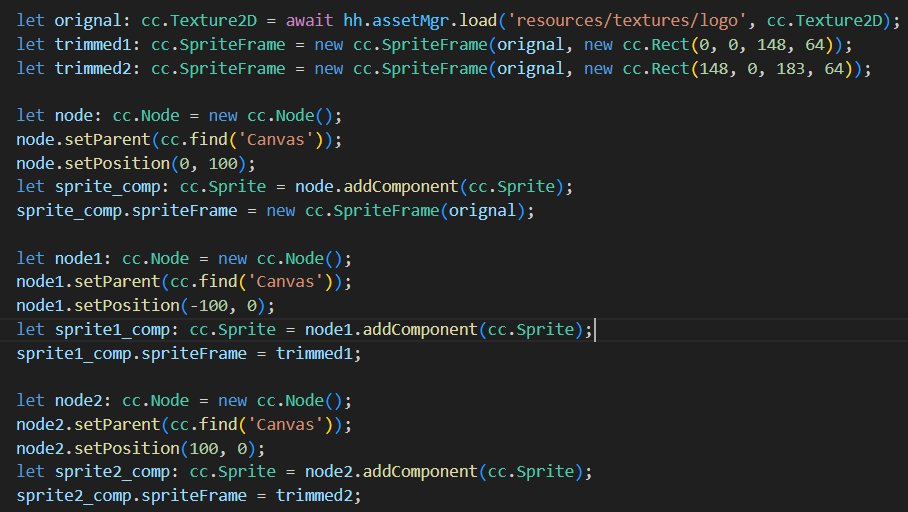Click node1.setPosition(-100, 0) line

pyautogui.click(x=146, y=305)
